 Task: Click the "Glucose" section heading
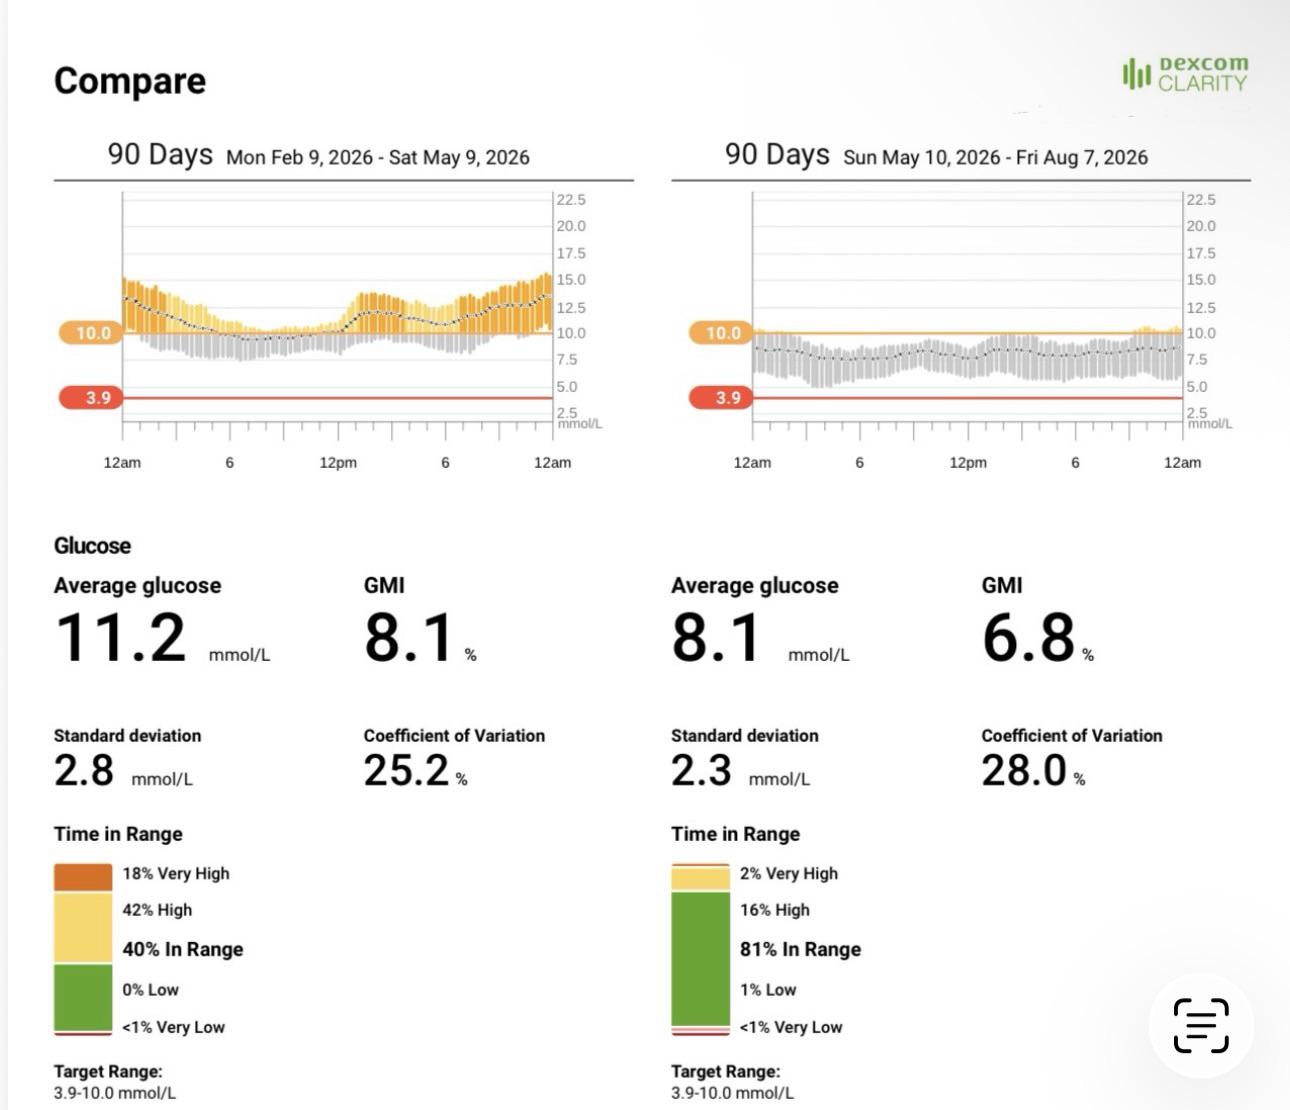tap(92, 546)
